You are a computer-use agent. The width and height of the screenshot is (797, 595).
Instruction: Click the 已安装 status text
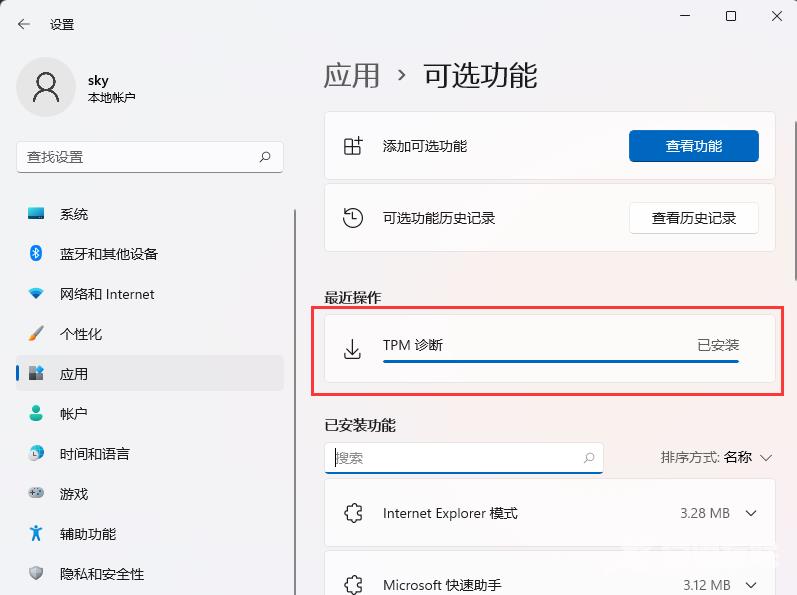[718, 345]
